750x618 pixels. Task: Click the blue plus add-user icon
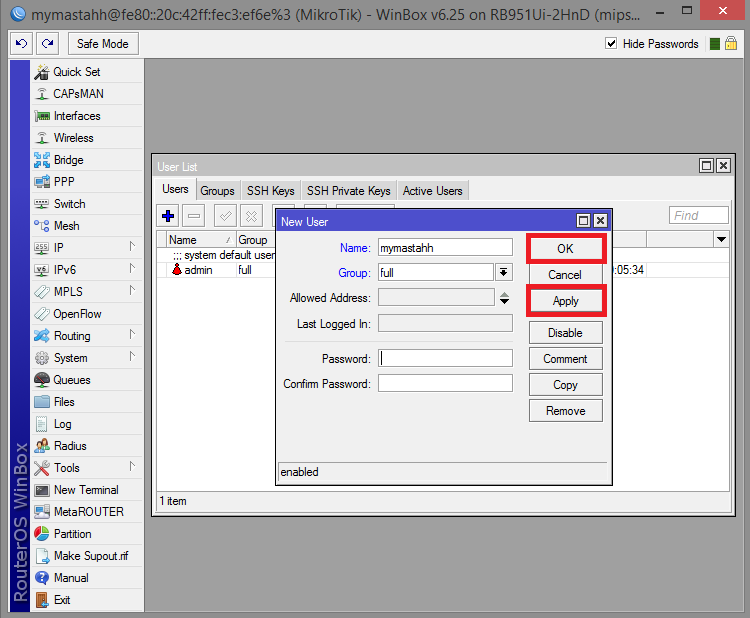pos(168,216)
